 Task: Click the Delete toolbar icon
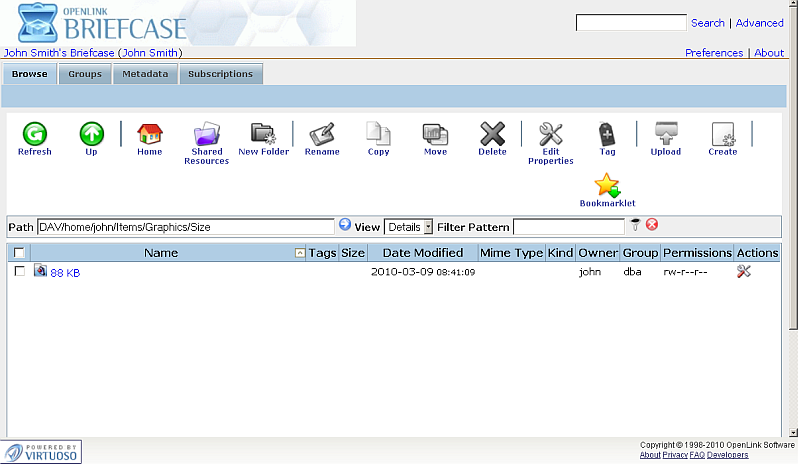(492, 134)
